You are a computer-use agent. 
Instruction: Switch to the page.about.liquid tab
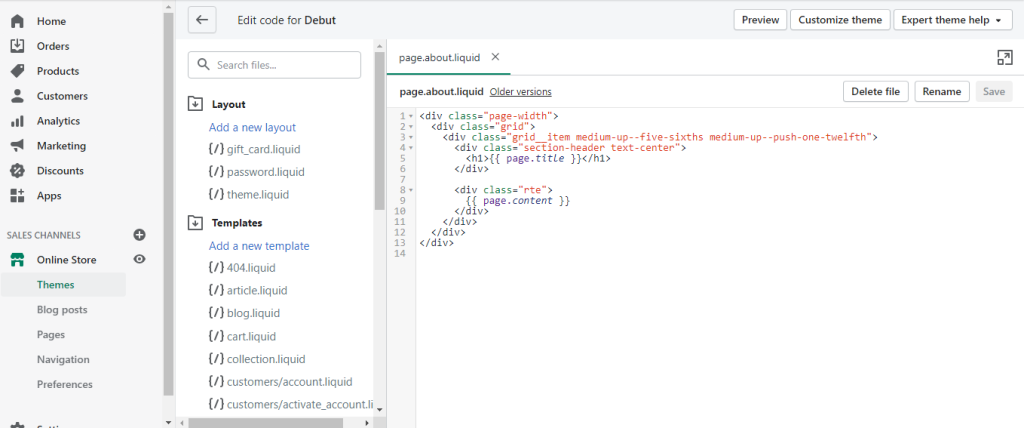click(440, 58)
